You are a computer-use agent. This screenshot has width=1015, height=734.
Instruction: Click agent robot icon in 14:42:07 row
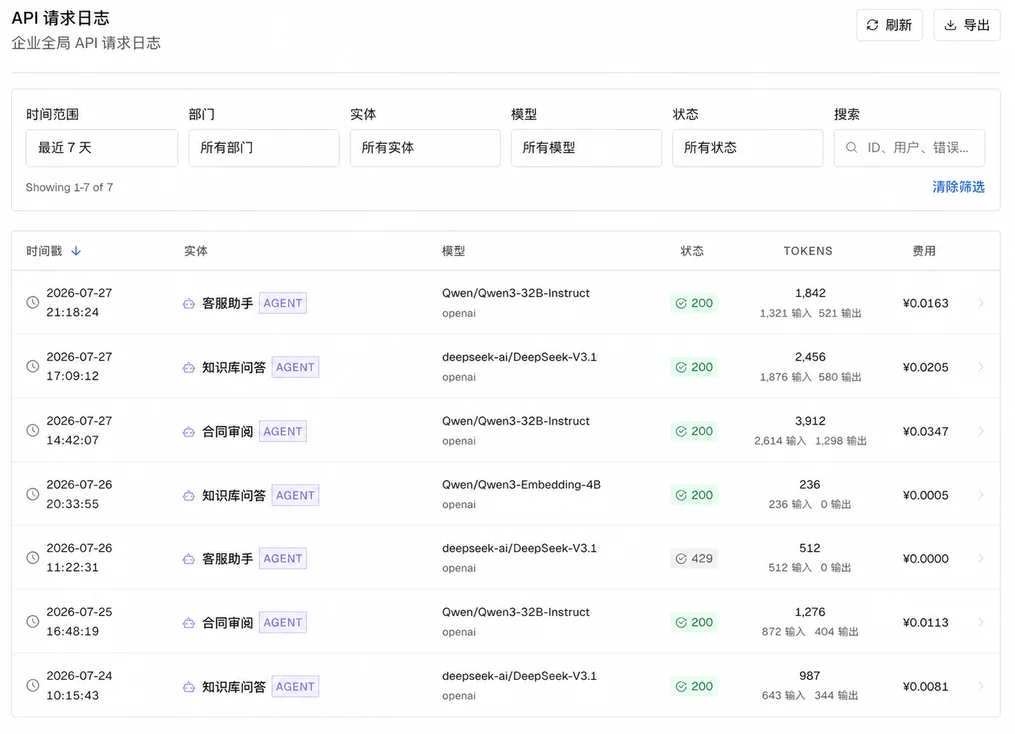point(188,432)
